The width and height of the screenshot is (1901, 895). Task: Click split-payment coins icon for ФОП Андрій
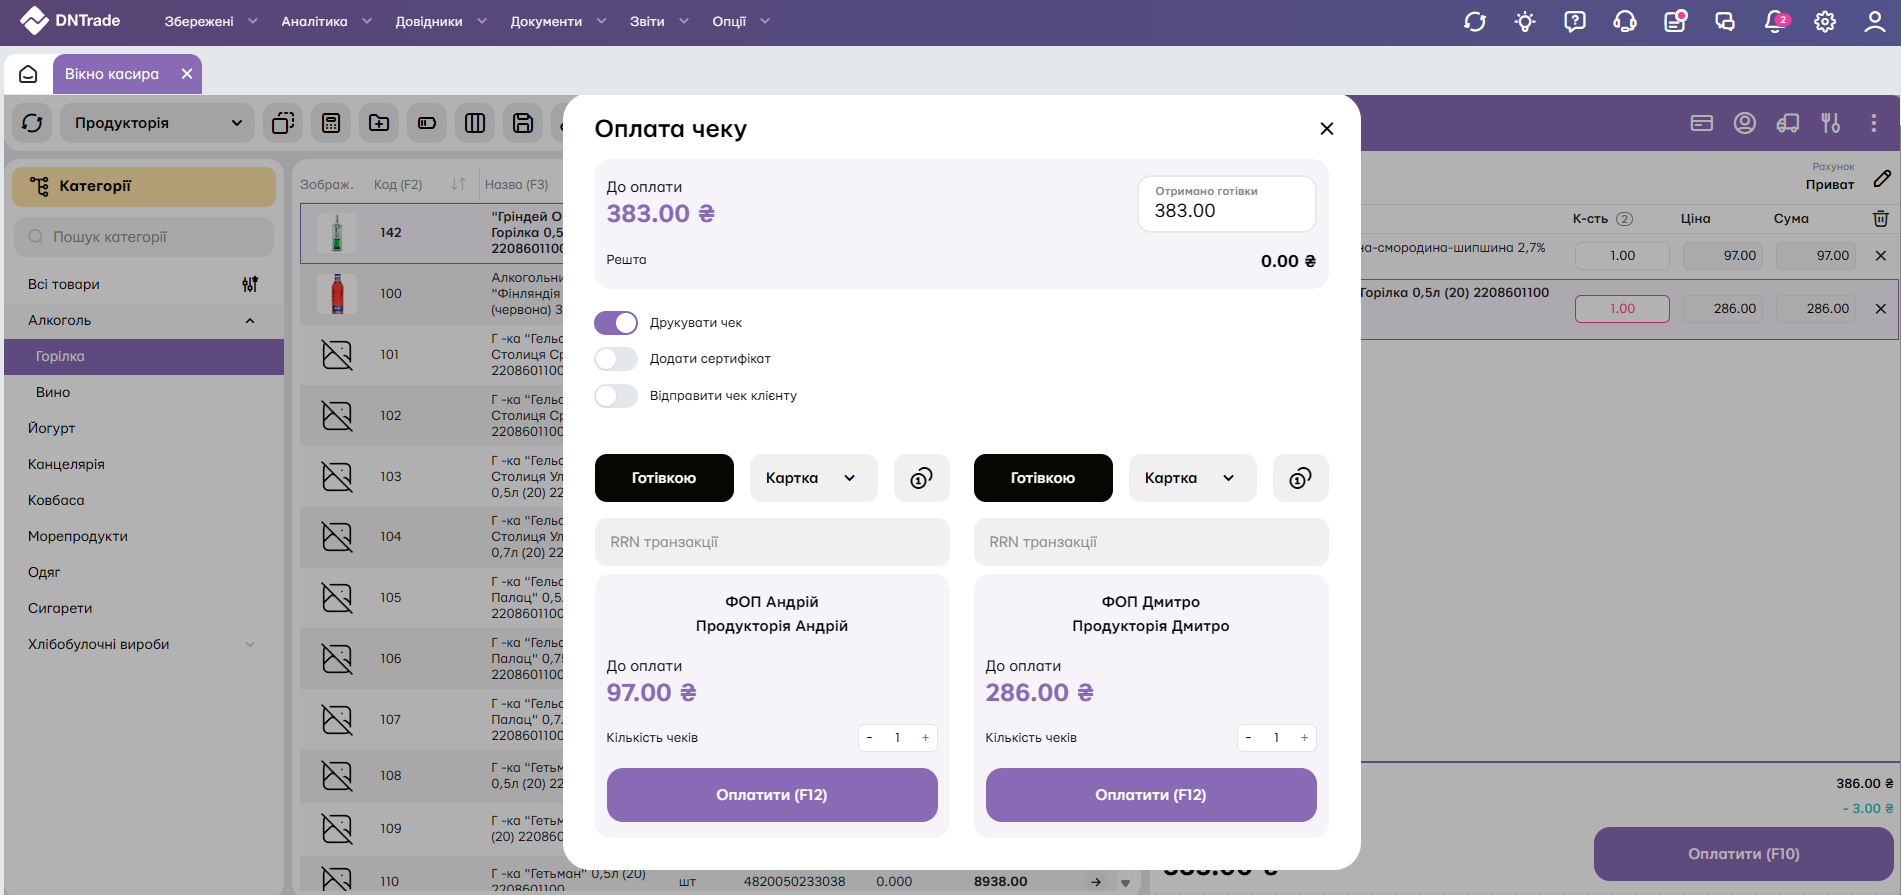(x=921, y=478)
